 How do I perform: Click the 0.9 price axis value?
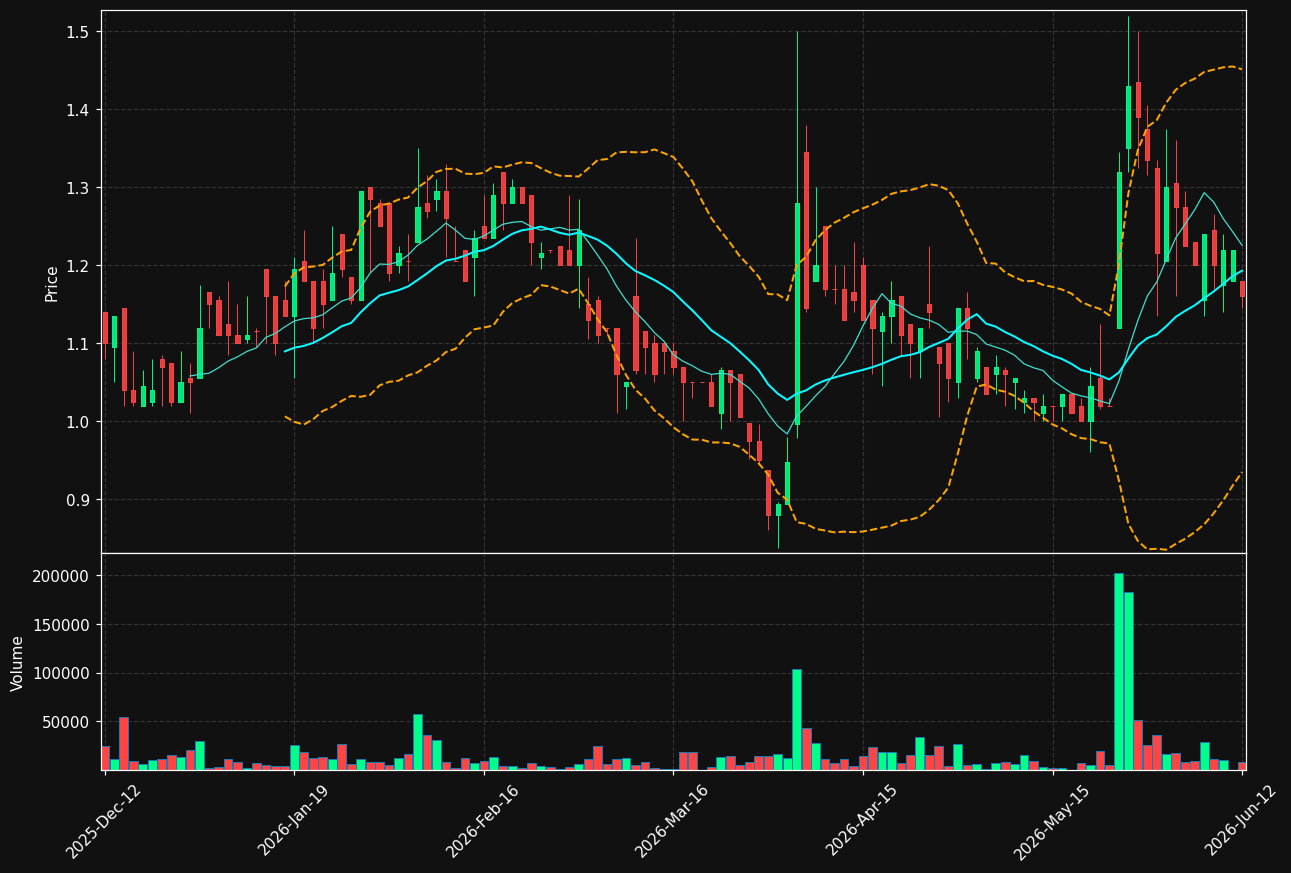coord(78,500)
